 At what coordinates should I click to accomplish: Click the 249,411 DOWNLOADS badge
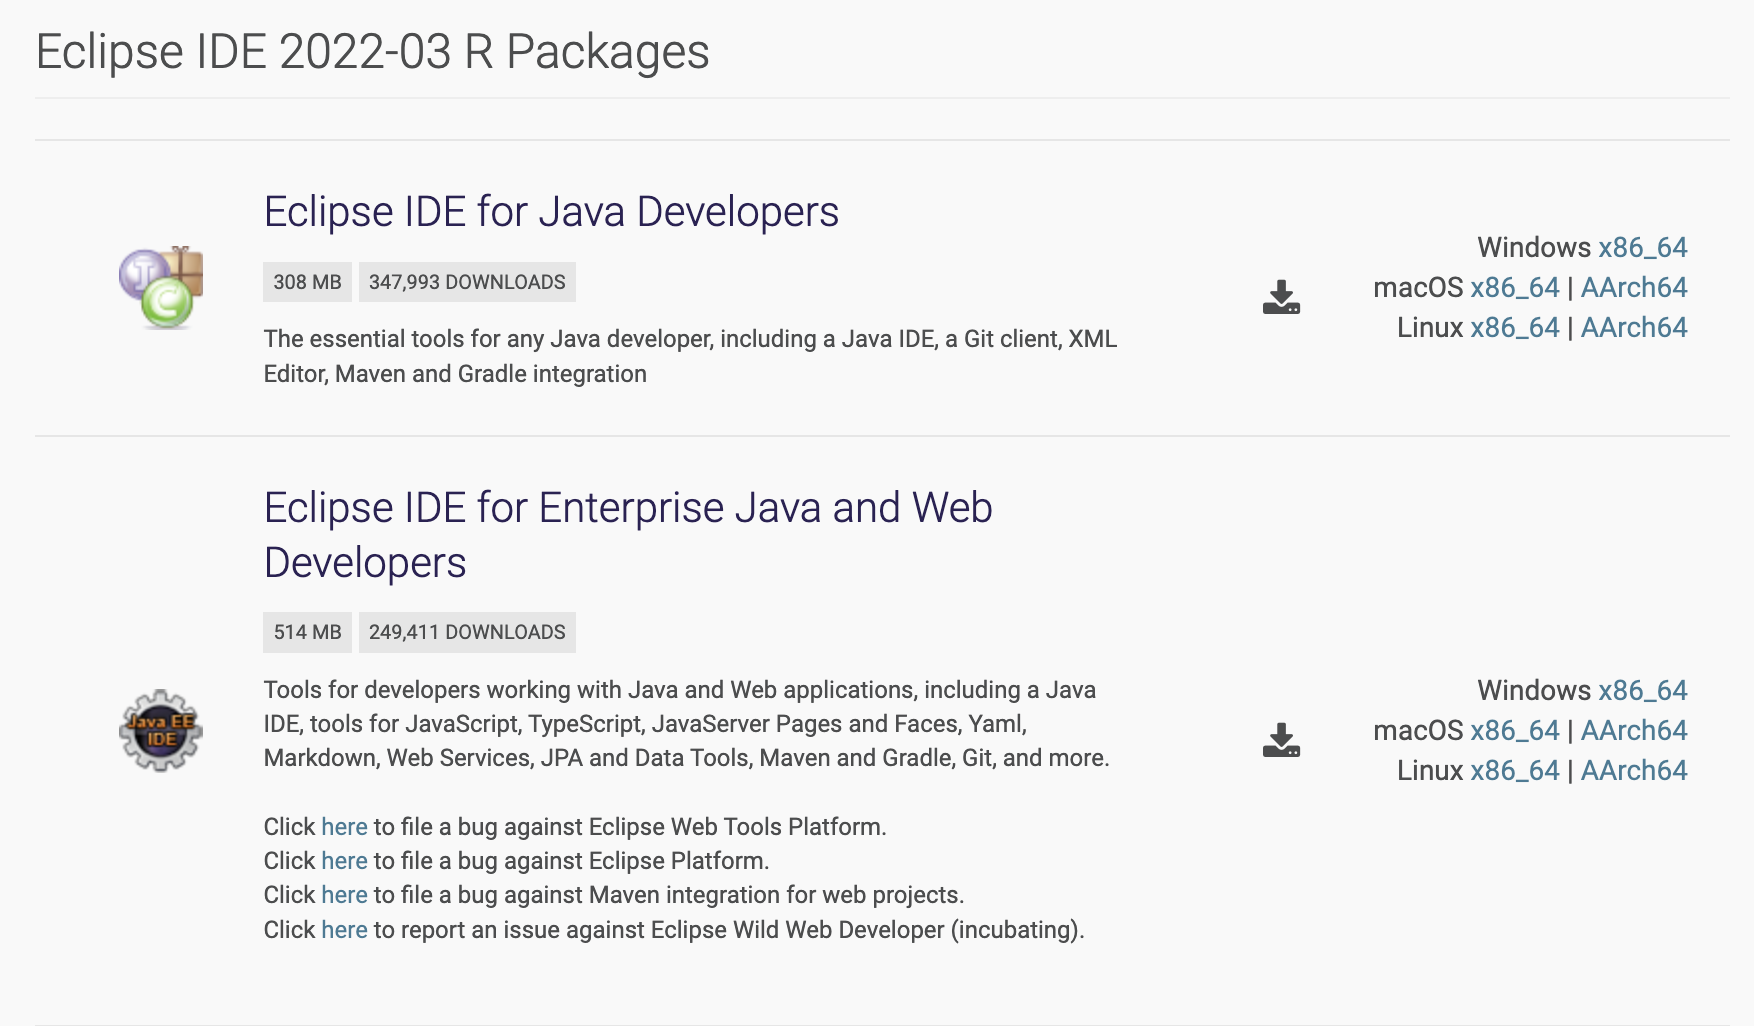point(467,632)
